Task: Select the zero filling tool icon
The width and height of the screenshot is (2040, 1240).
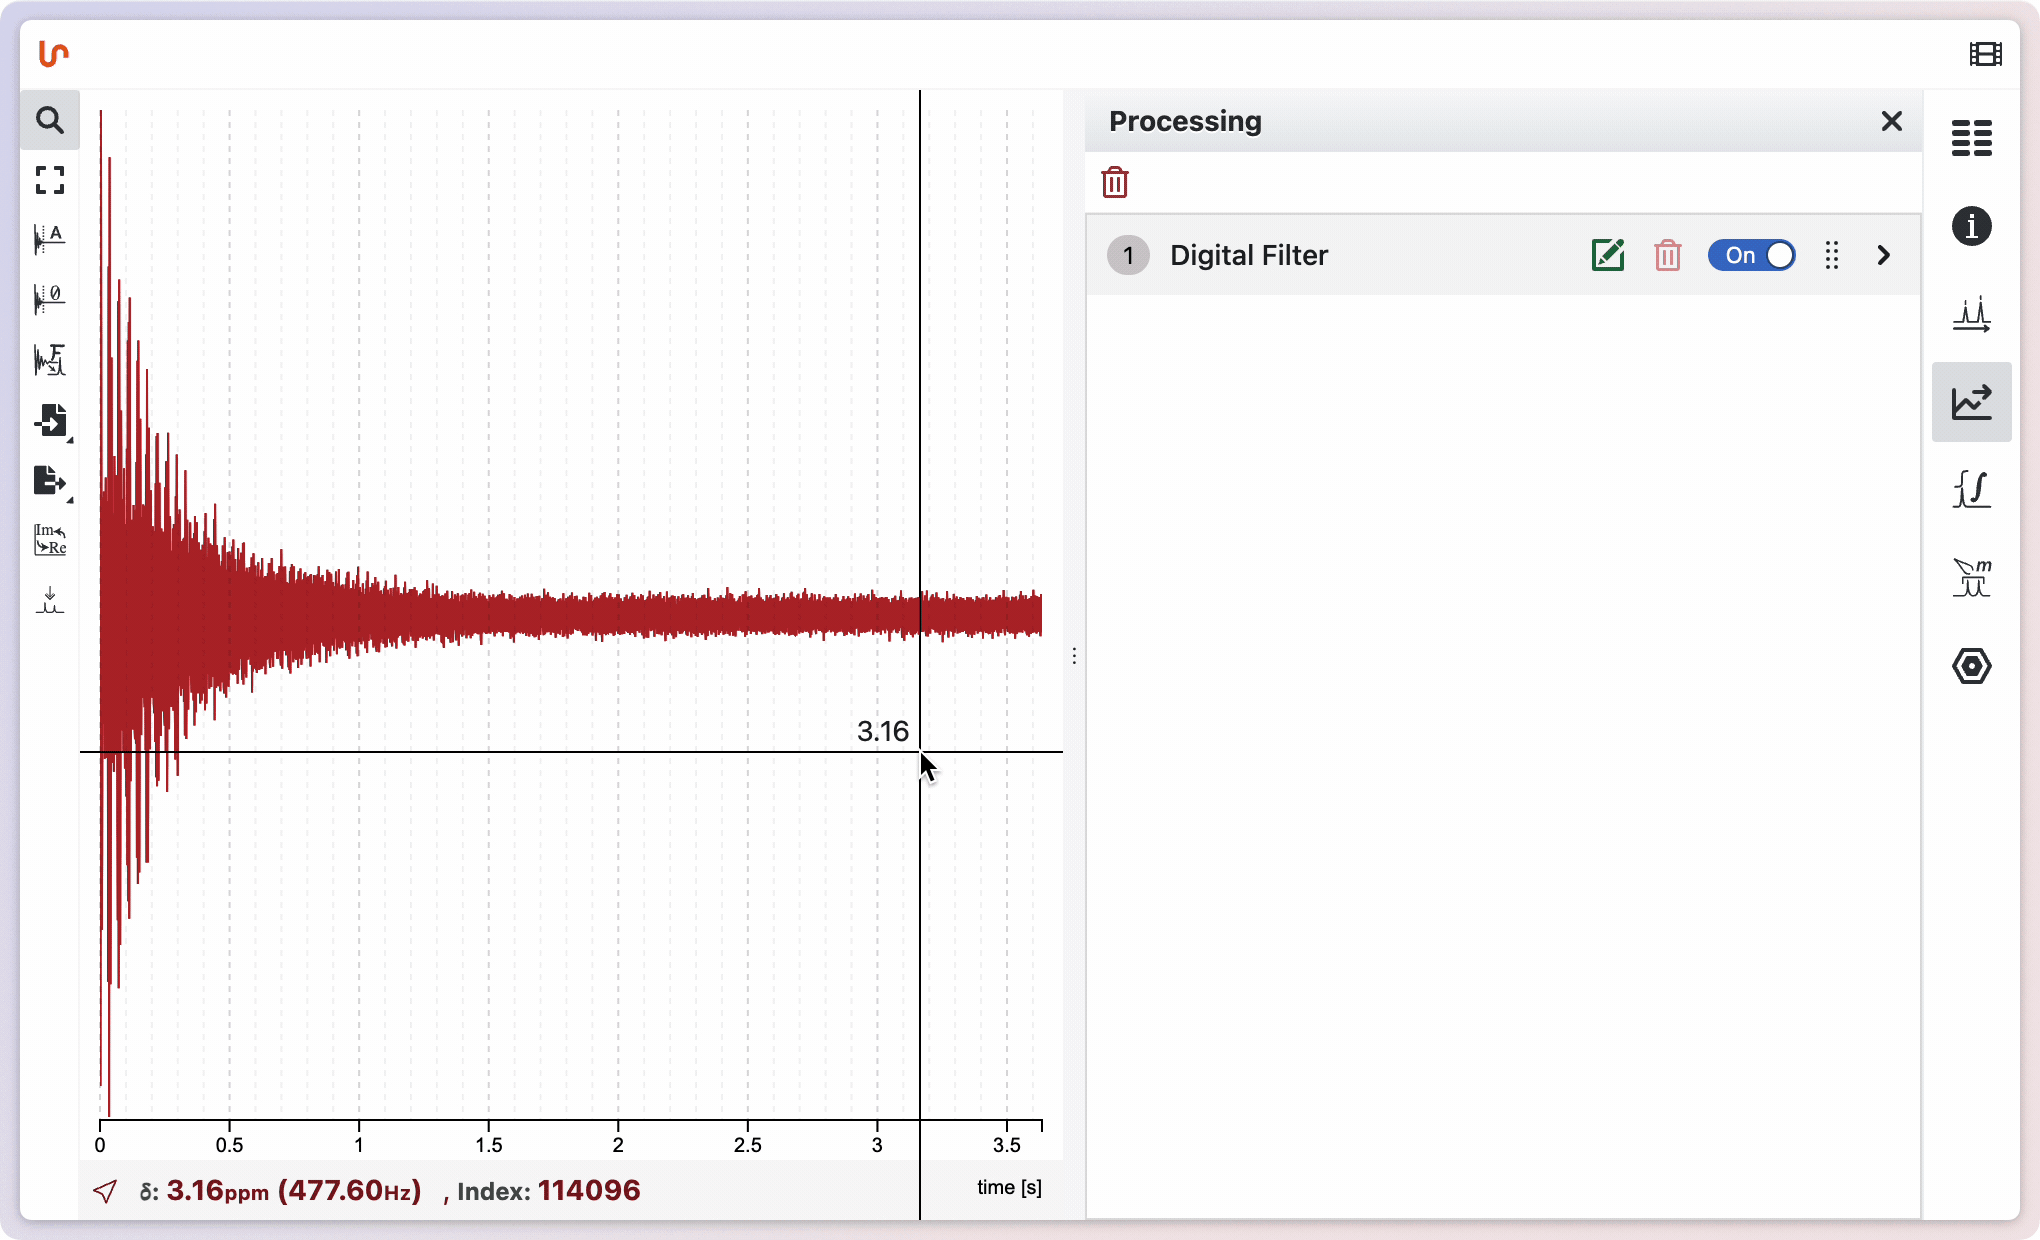Action: click(49, 299)
